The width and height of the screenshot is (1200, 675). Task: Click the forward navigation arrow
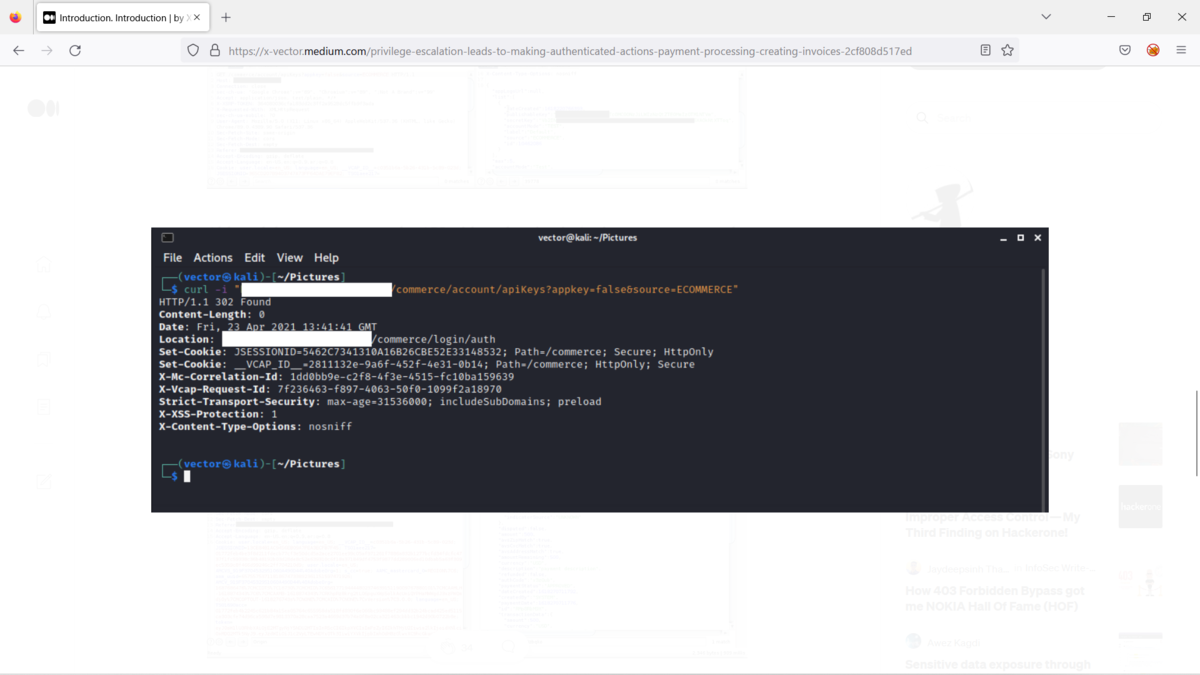click(x=46, y=50)
